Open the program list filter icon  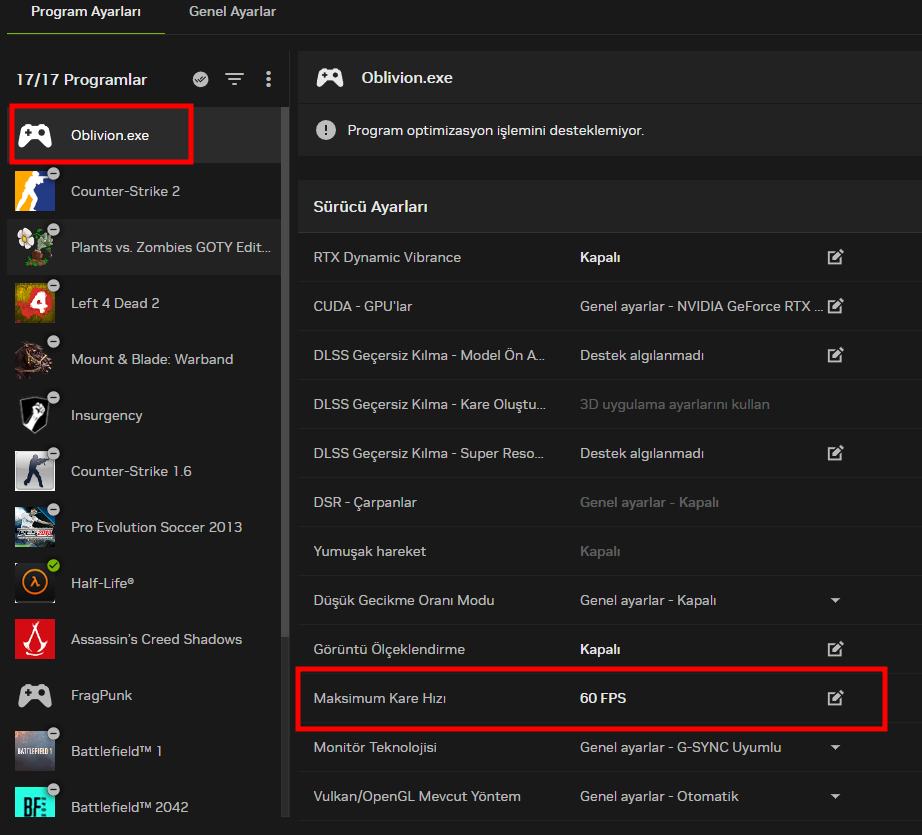point(235,79)
